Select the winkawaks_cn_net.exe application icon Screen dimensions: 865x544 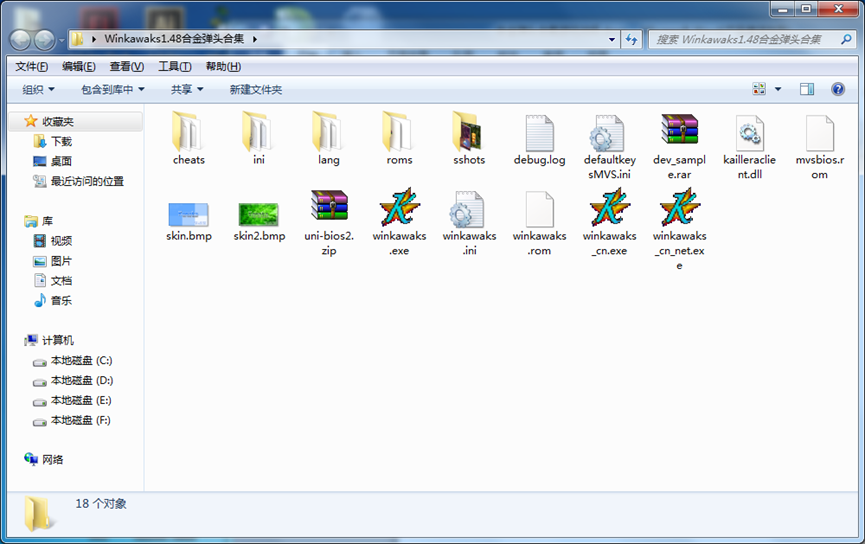tap(680, 207)
